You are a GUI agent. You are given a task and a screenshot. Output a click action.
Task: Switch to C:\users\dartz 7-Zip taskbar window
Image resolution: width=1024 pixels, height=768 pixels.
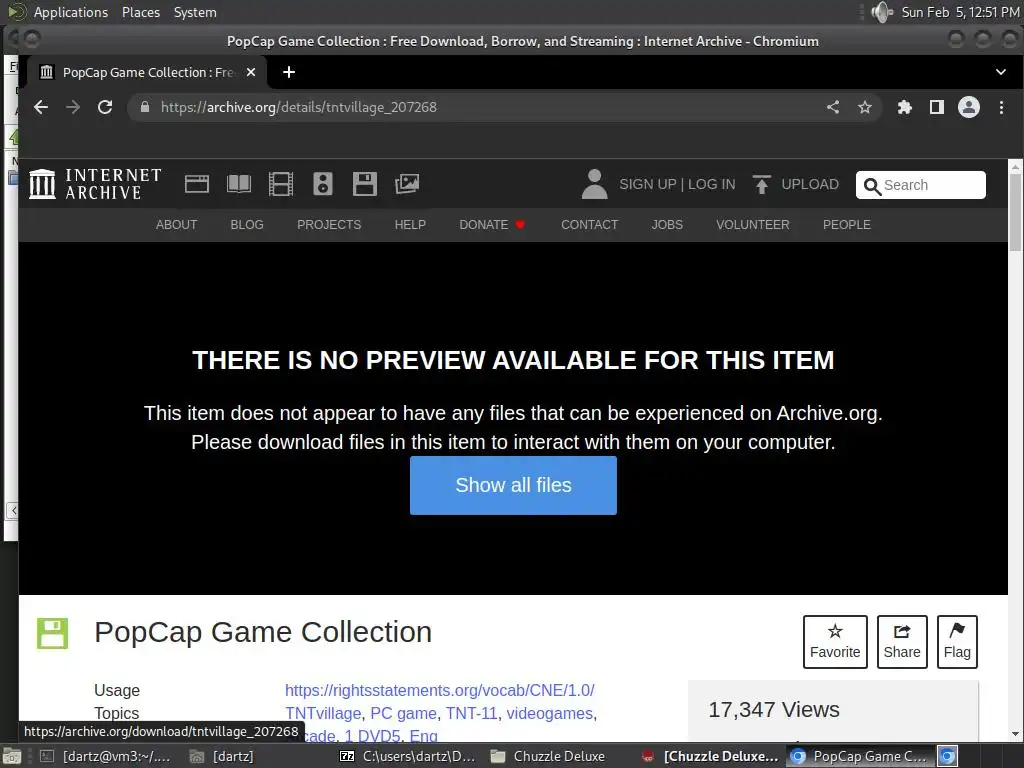pos(408,756)
